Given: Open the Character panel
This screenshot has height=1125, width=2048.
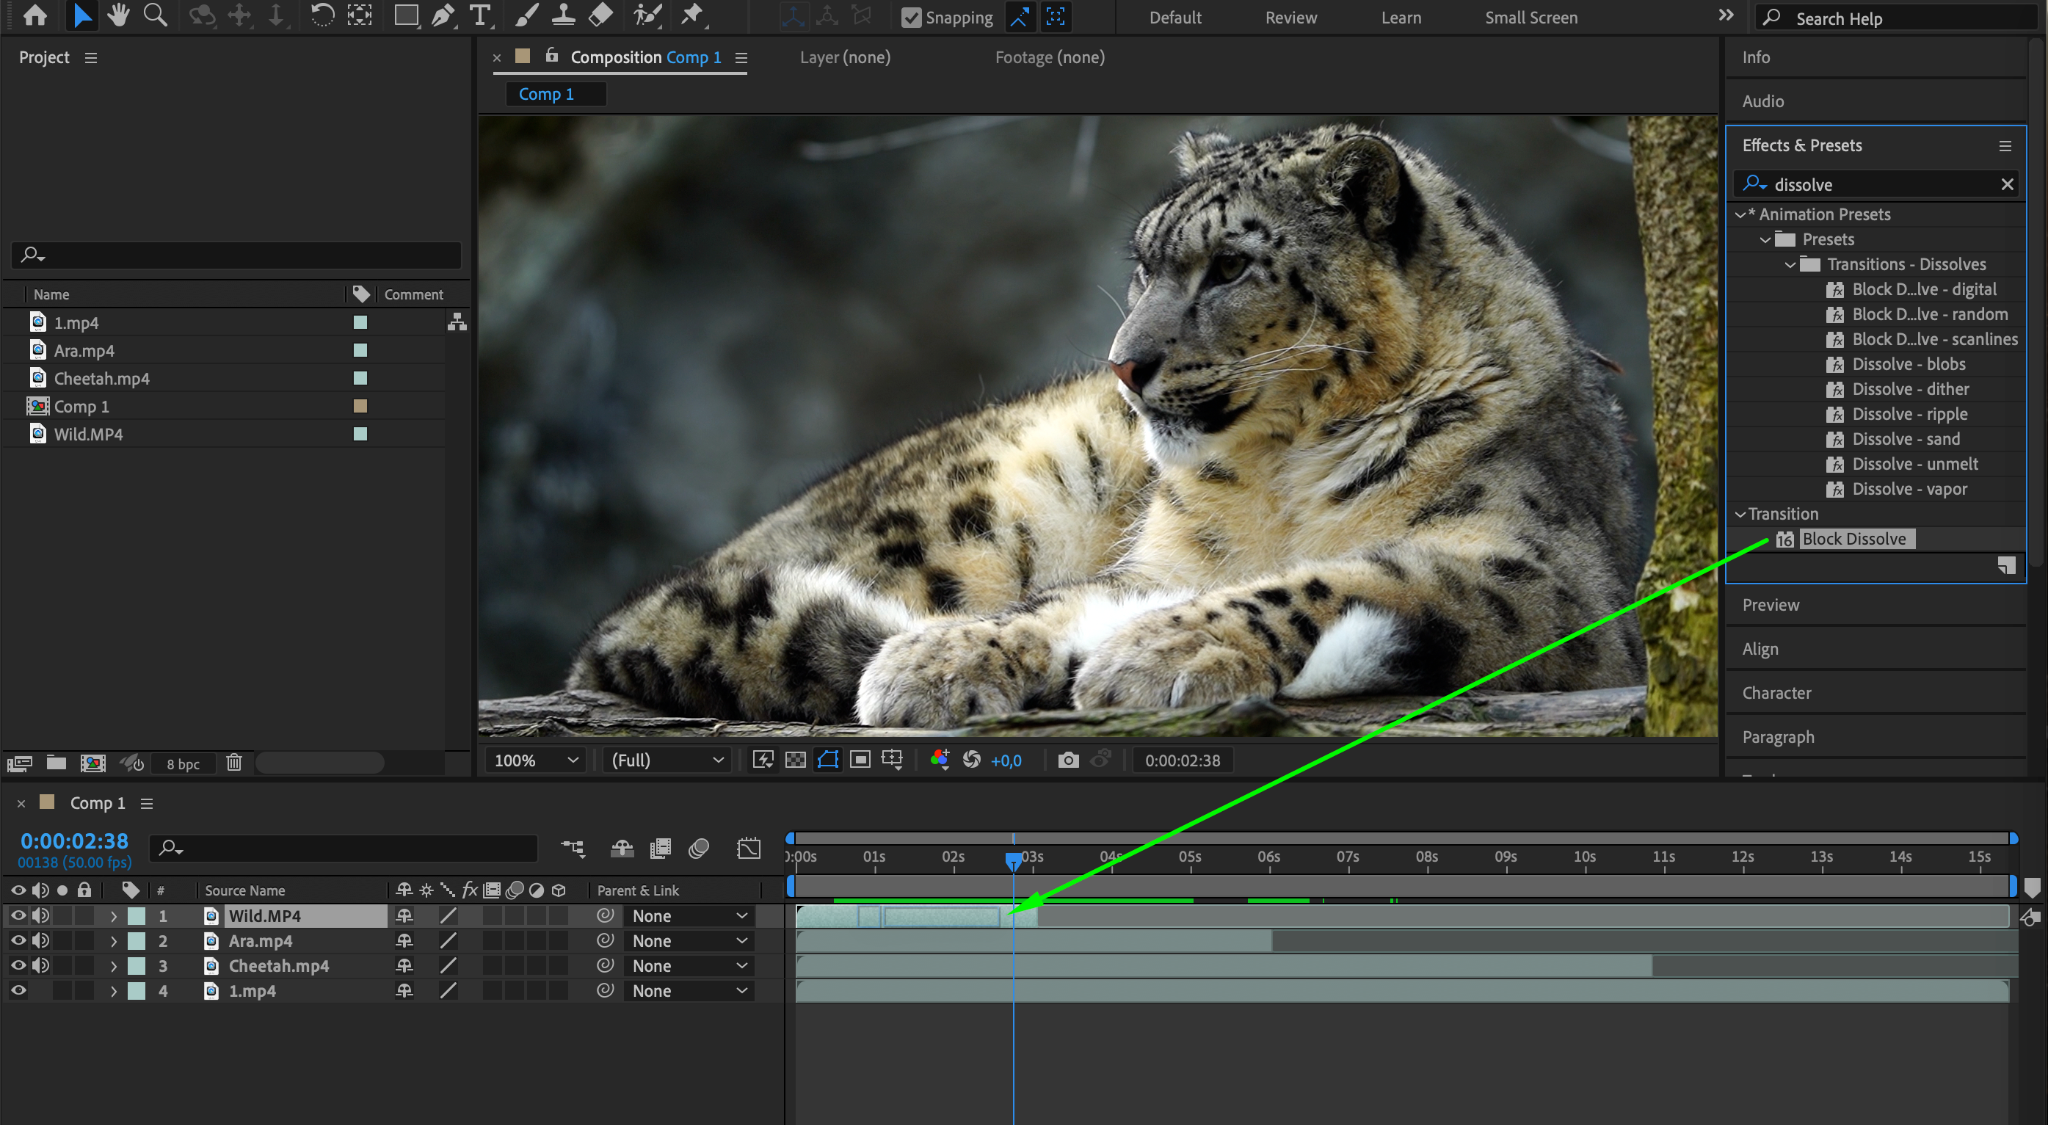Looking at the screenshot, I should point(1776,693).
